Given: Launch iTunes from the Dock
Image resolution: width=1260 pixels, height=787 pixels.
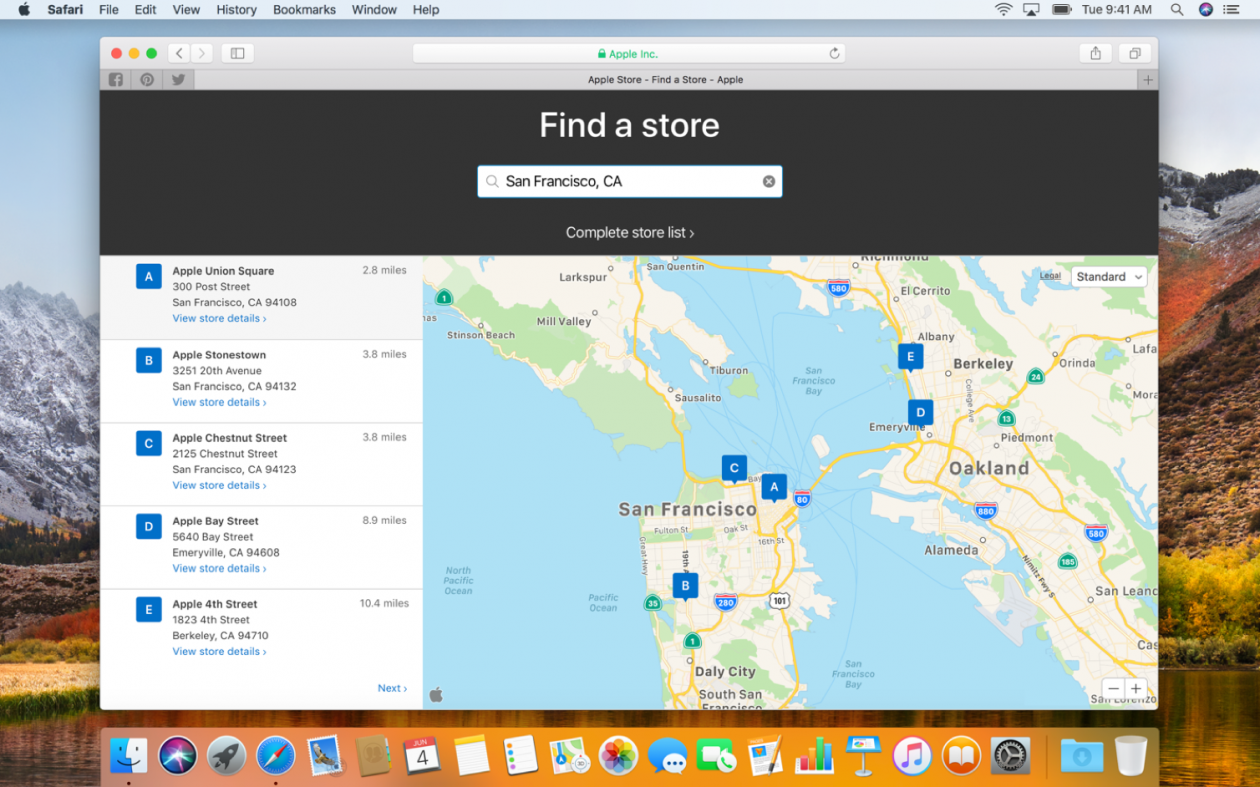Looking at the screenshot, I should coord(912,756).
